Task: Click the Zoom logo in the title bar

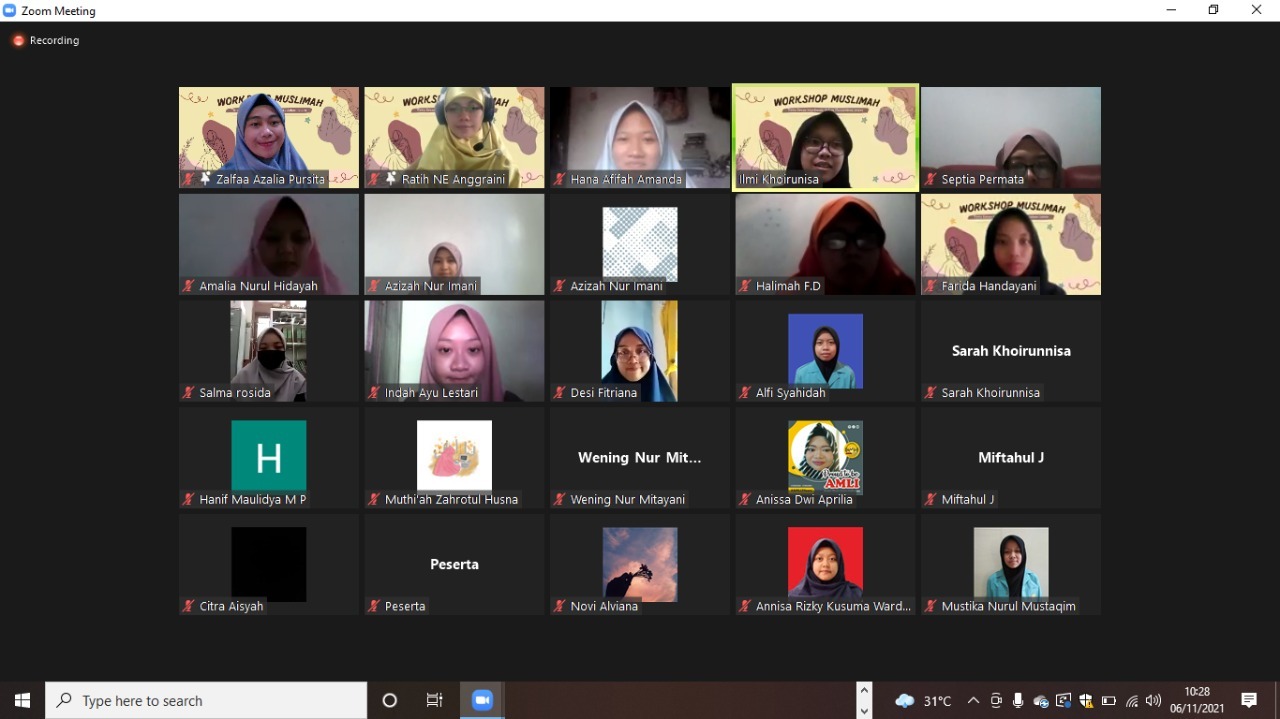Action: pos(10,11)
